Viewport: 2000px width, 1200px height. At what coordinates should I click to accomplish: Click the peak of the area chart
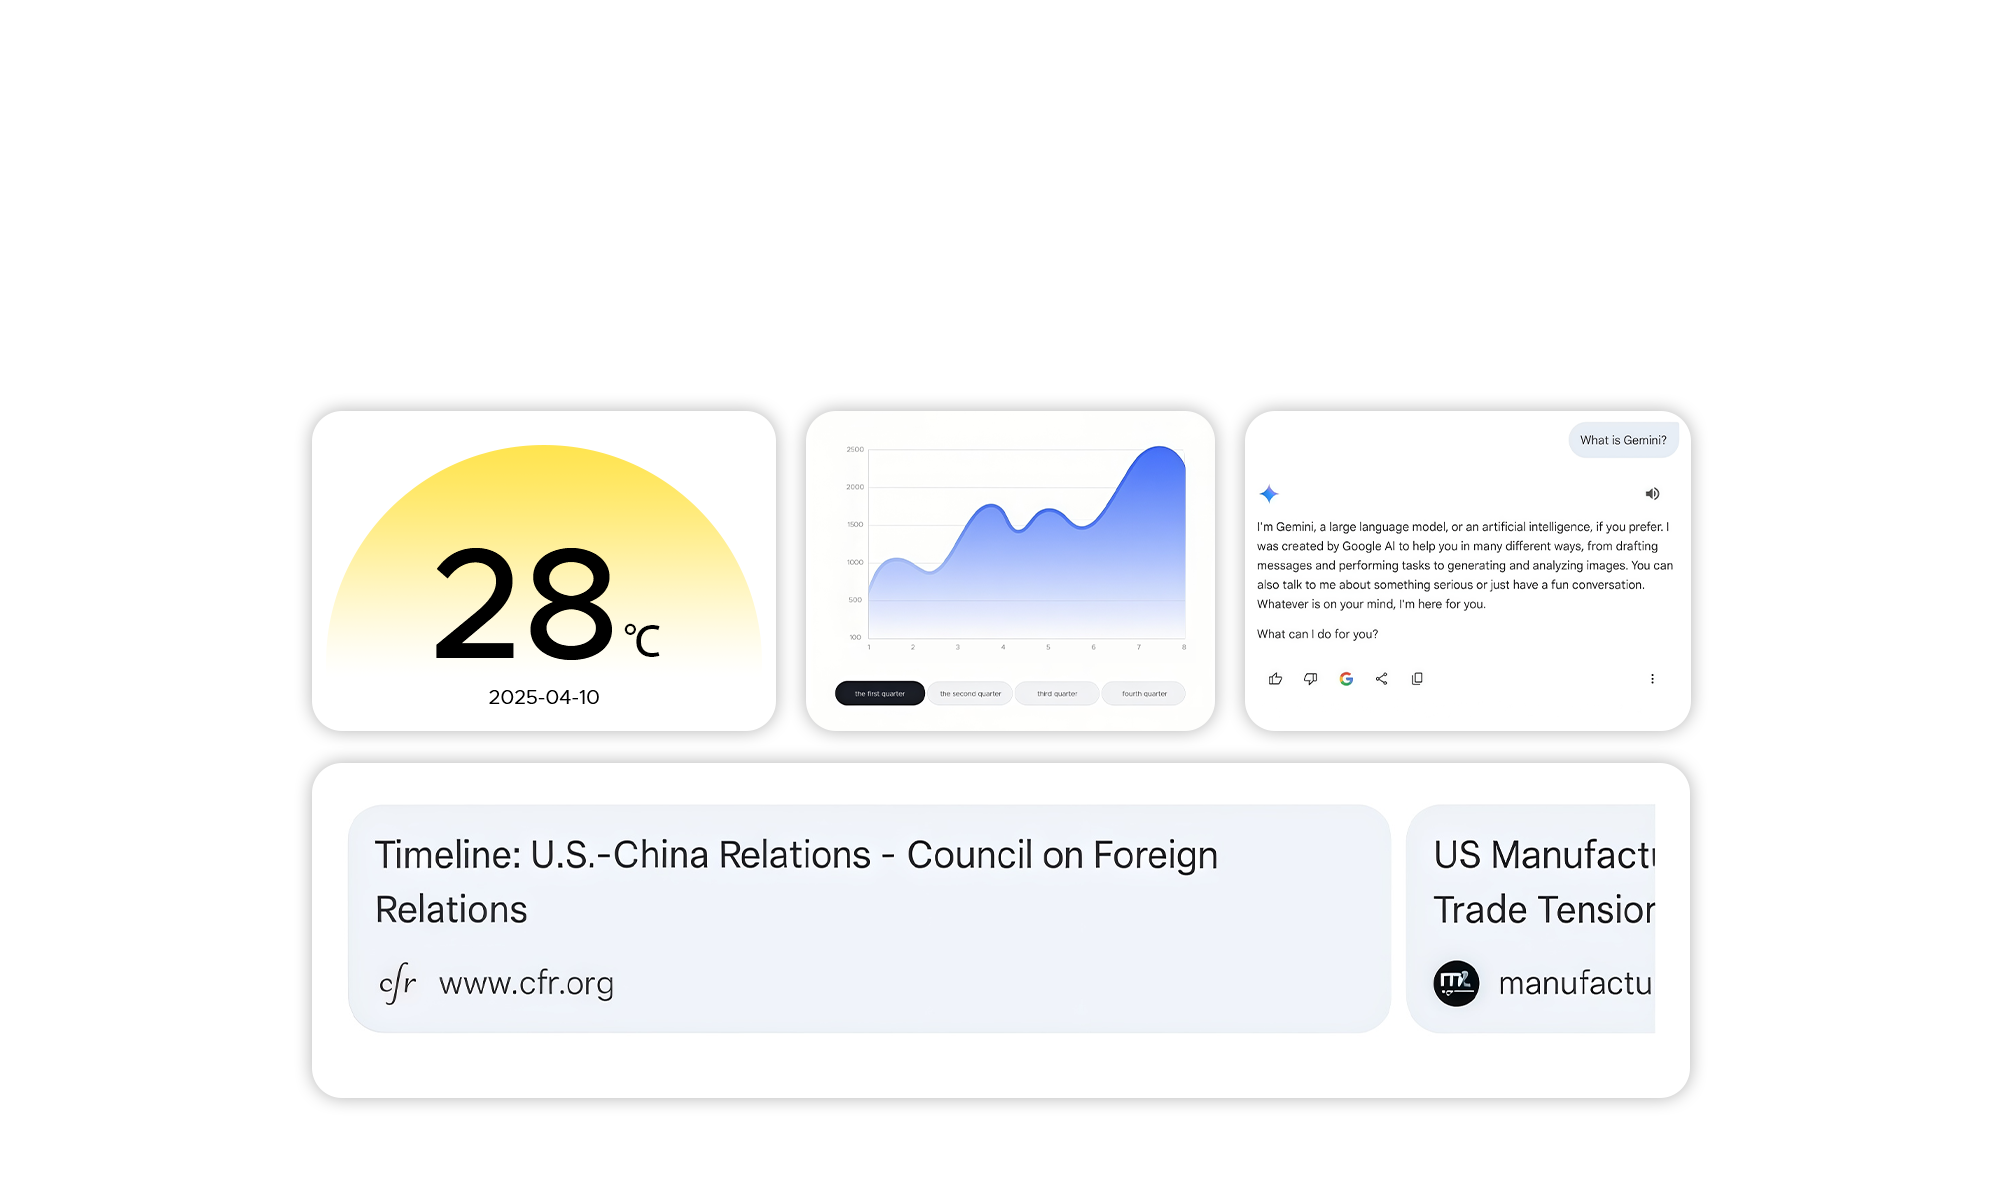pyautogui.click(x=1160, y=449)
